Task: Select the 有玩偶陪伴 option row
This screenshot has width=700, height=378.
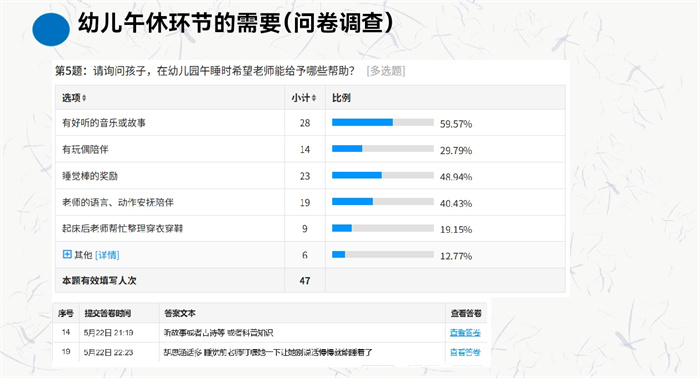Action: 310,149
